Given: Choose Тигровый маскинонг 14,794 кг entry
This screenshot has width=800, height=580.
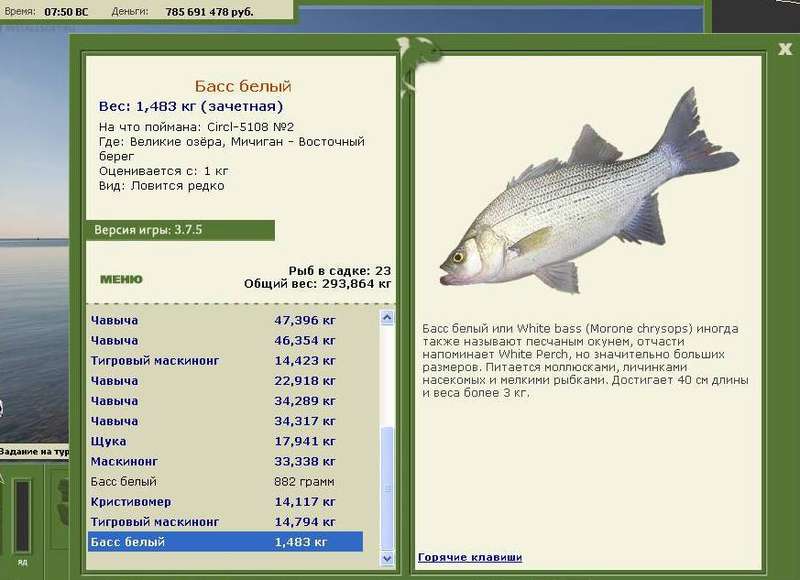Looking at the screenshot, I should pyautogui.click(x=225, y=522).
